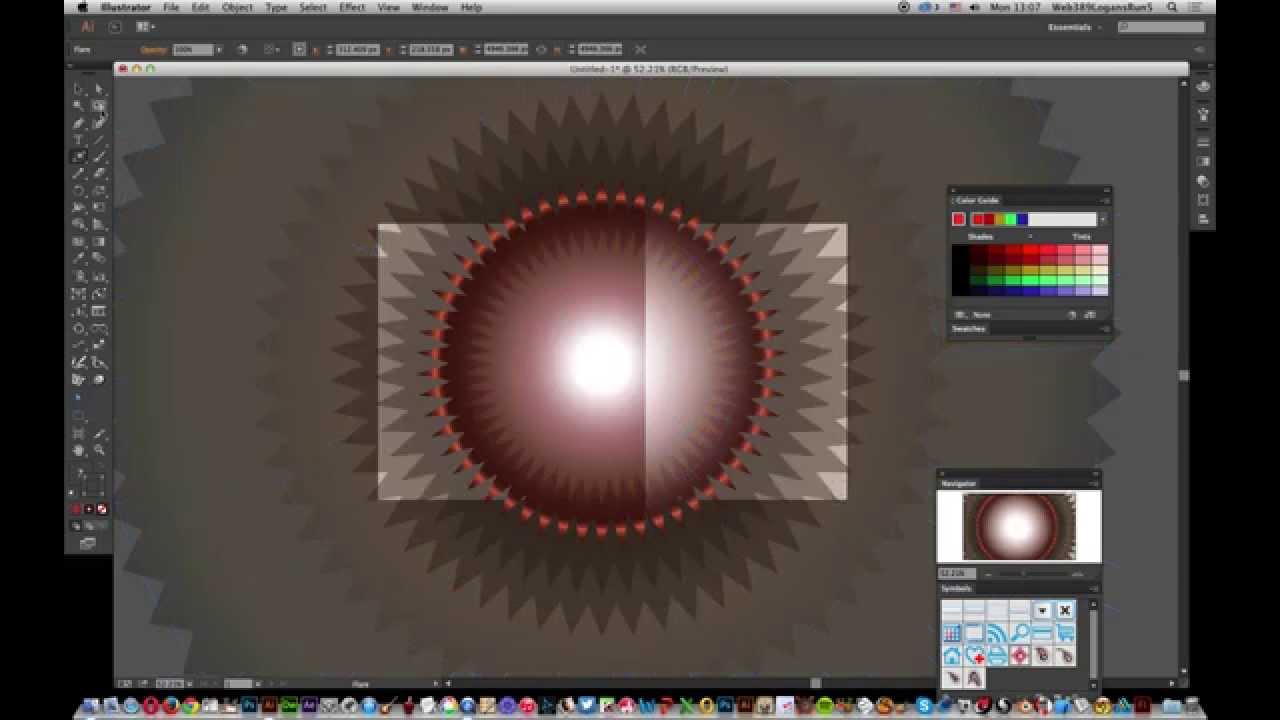Expand the collapsed Swatches panel
The height and width of the screenshot is (720, 1280).
point(968,328)
